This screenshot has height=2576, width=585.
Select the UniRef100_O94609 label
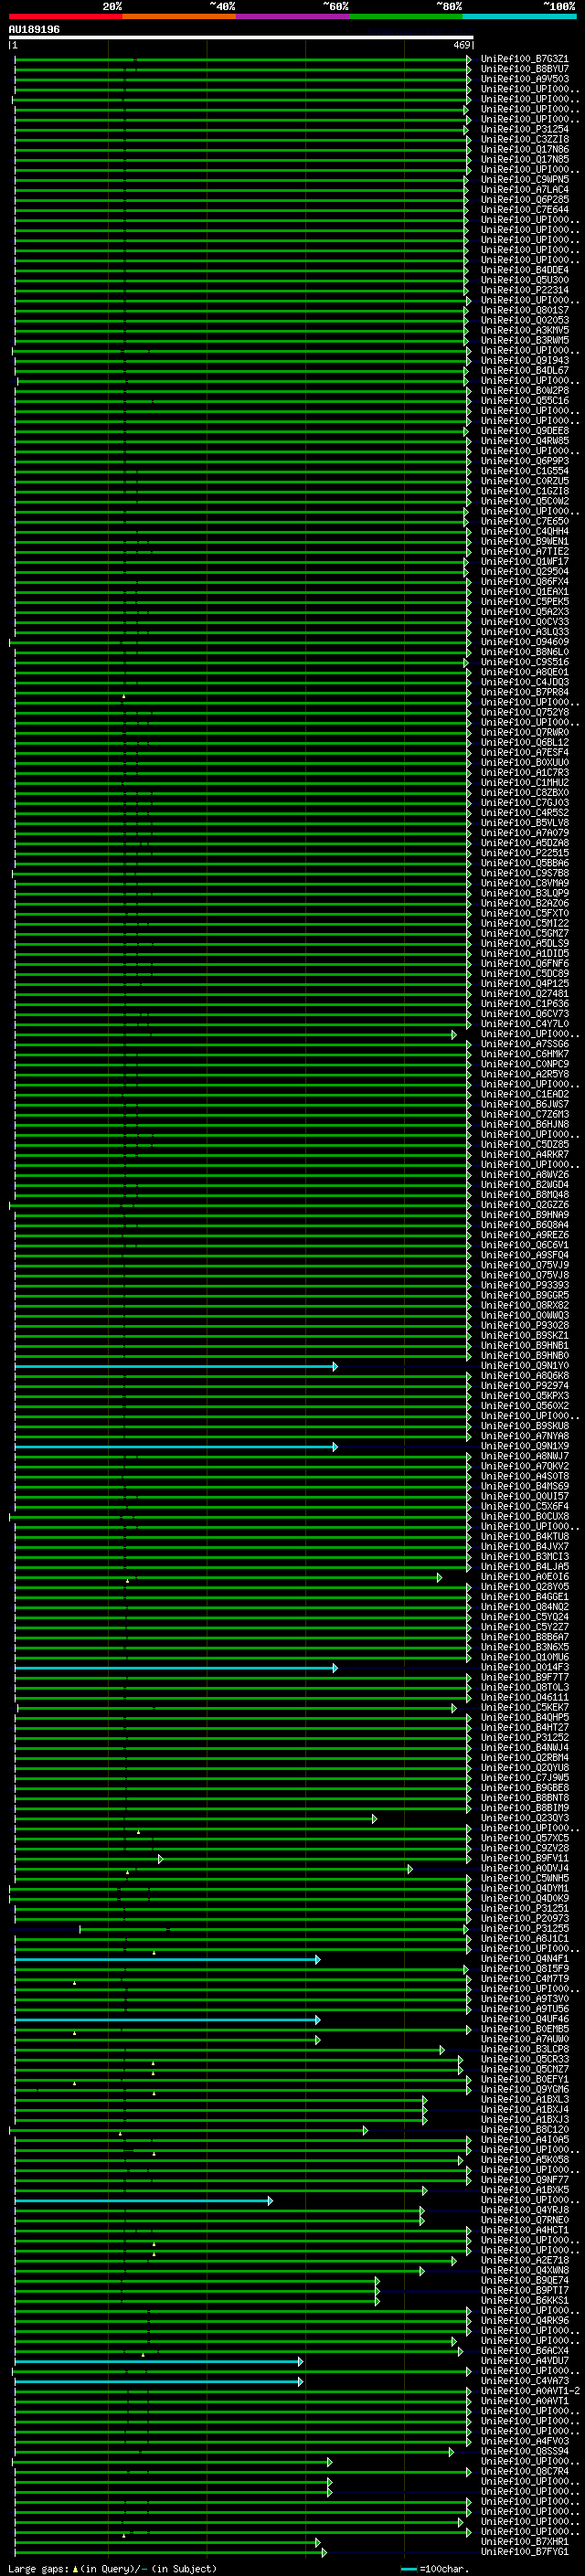[525, 642]
